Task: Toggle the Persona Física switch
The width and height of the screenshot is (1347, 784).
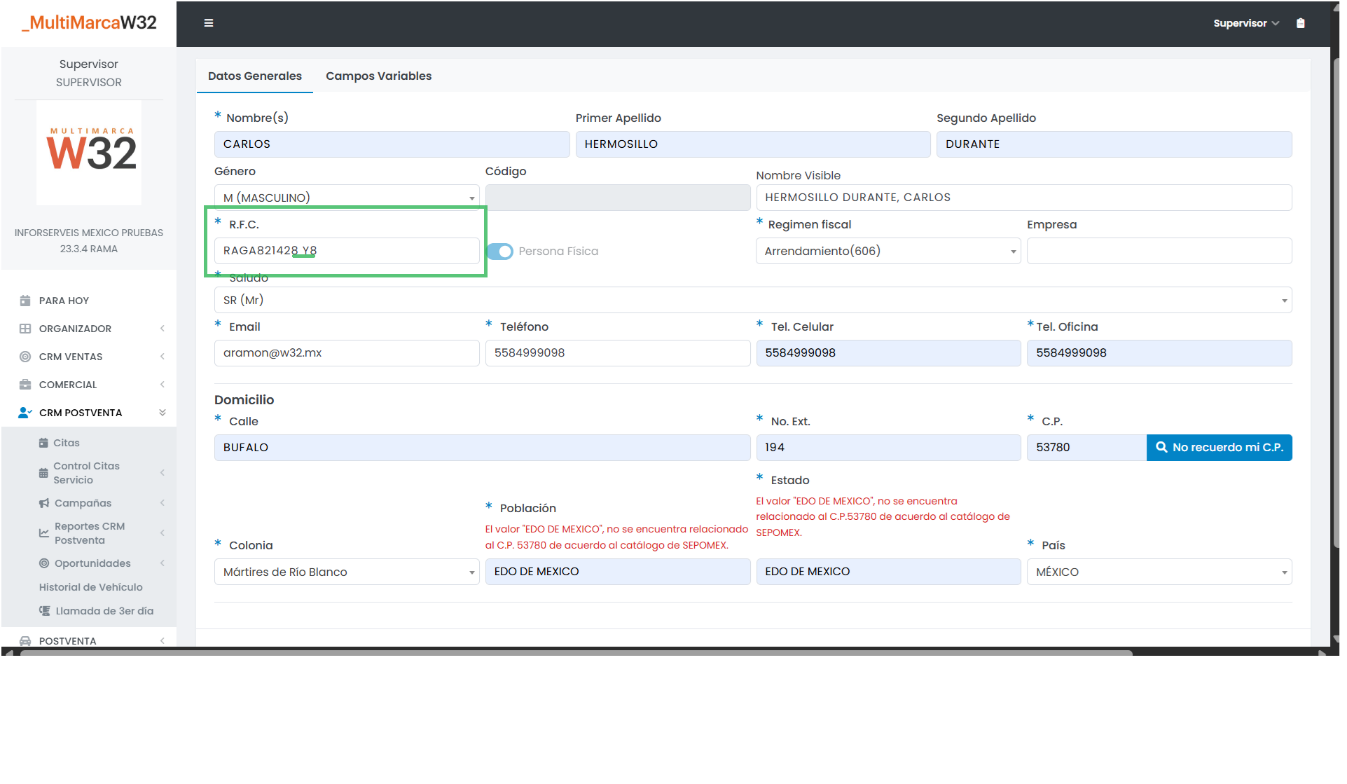Action: tap(499, 252)
